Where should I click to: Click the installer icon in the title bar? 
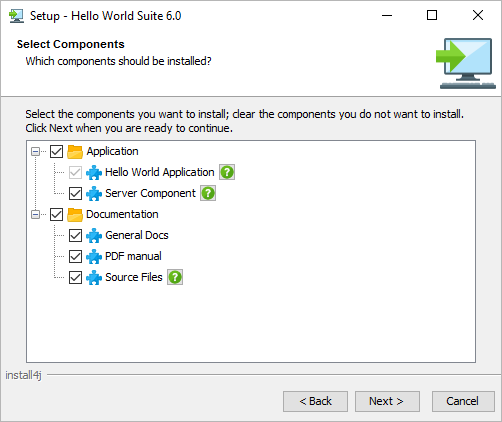pyautogui.click(x=16, y=16)
